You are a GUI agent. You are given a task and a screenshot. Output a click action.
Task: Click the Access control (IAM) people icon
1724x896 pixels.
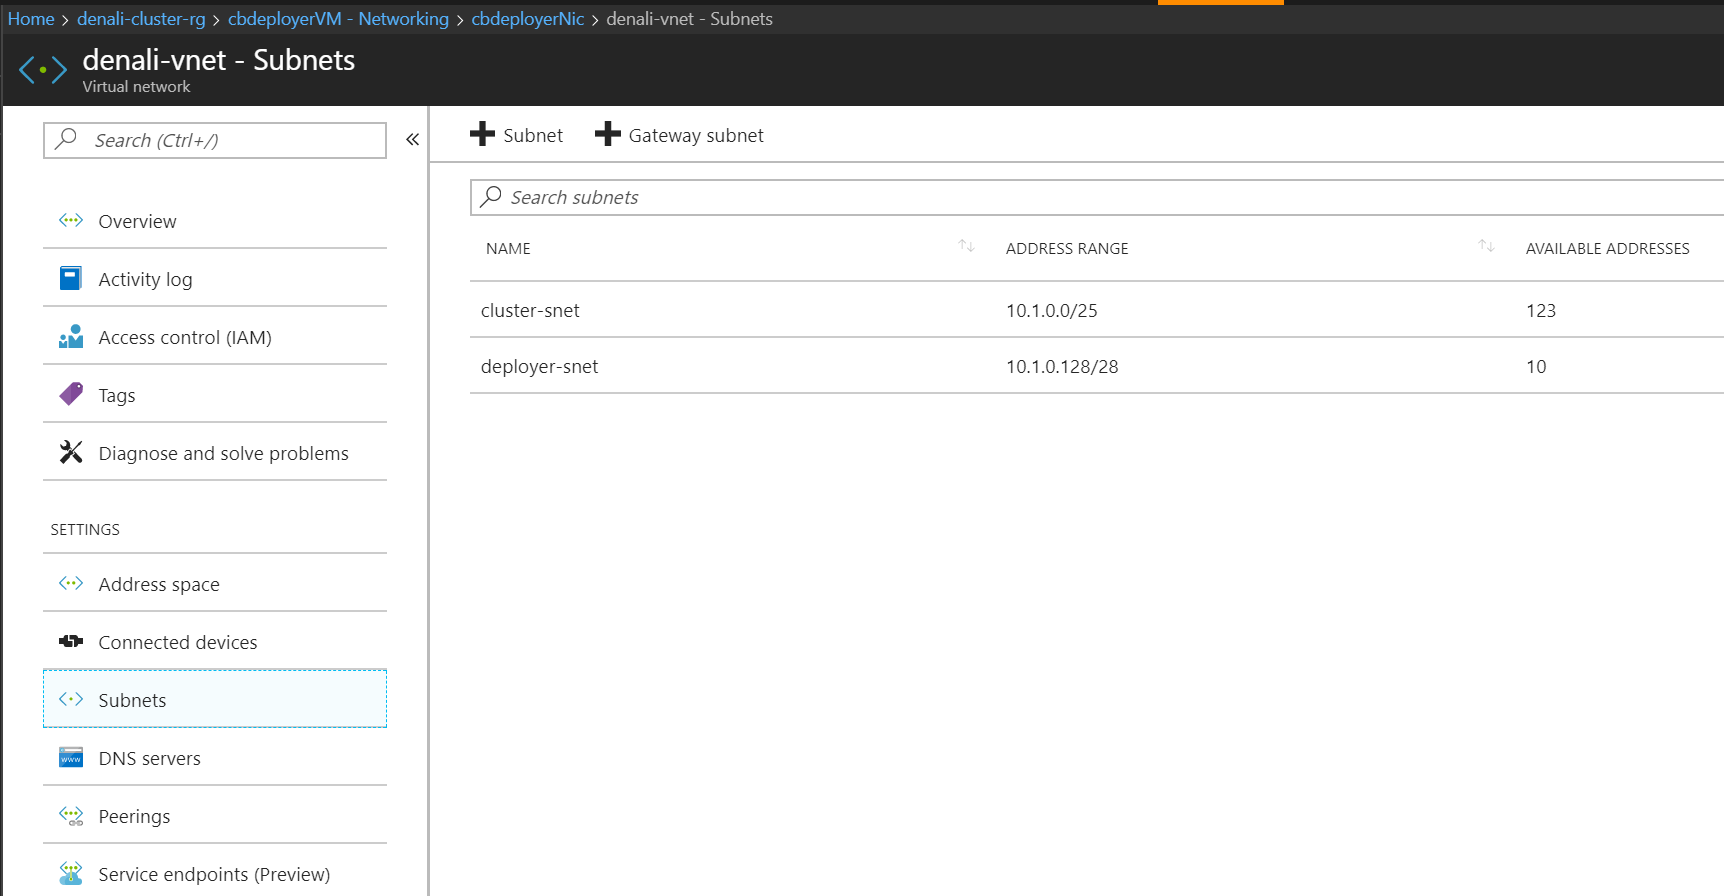(x=71, y=336)
